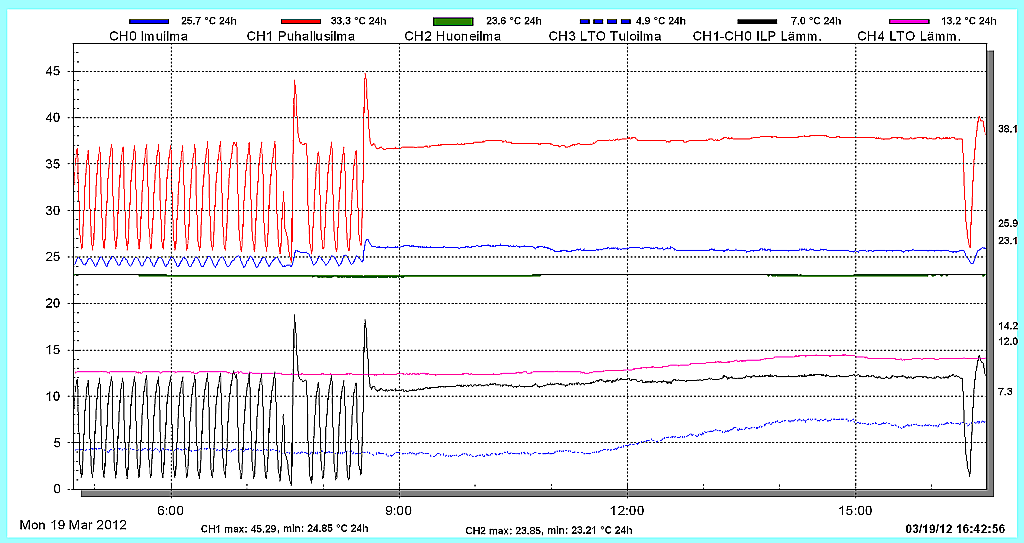Select the CH2 Huoneilma channel label

[452, 36]
